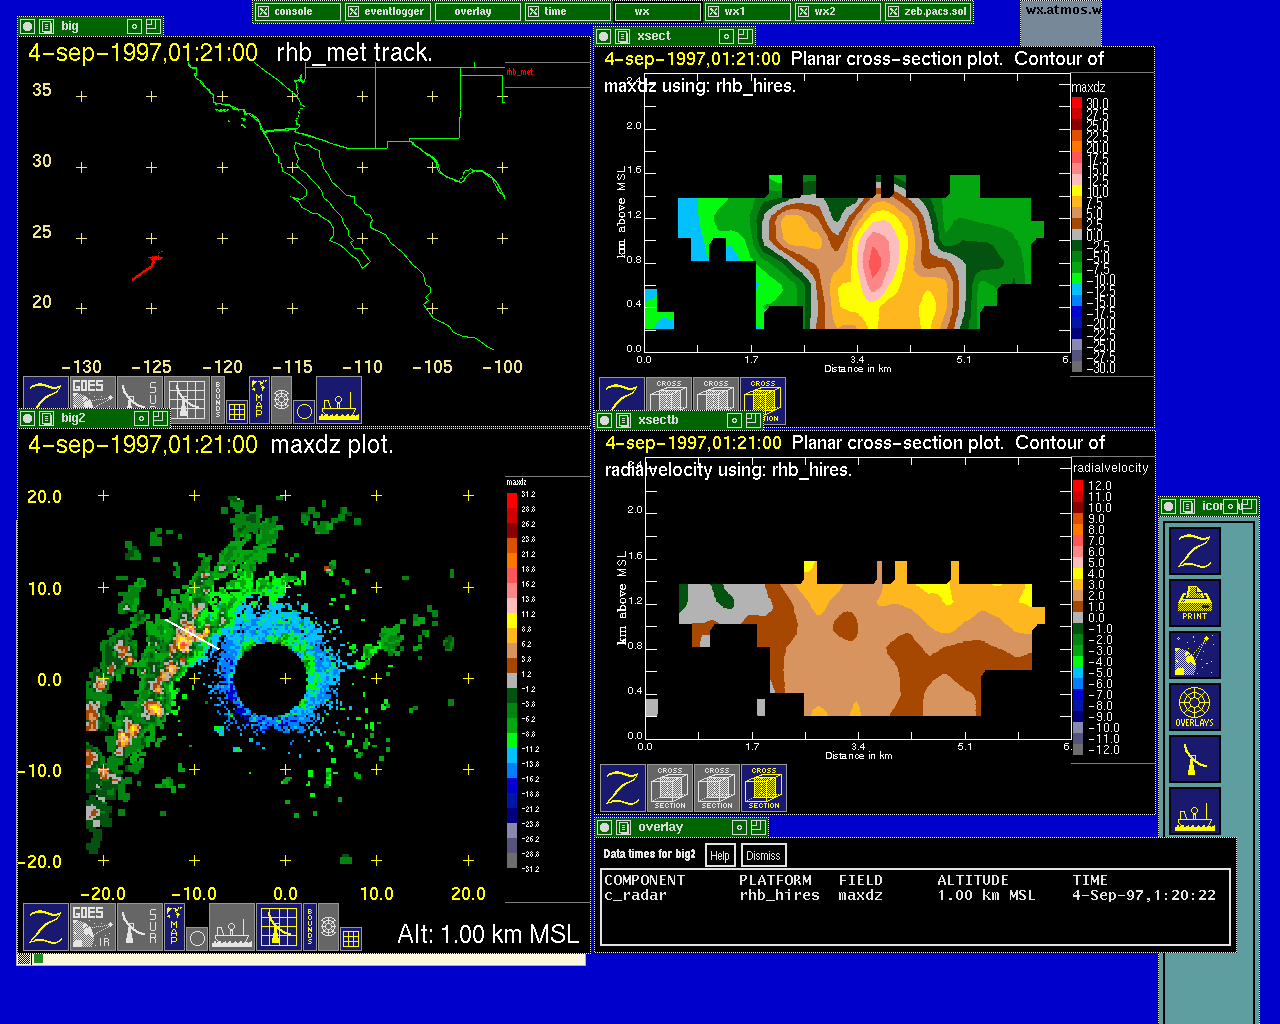Open OVERLAYS from the side icon panel
The height and width of the screenshot is (1024, 1280).
[1194, 707]
